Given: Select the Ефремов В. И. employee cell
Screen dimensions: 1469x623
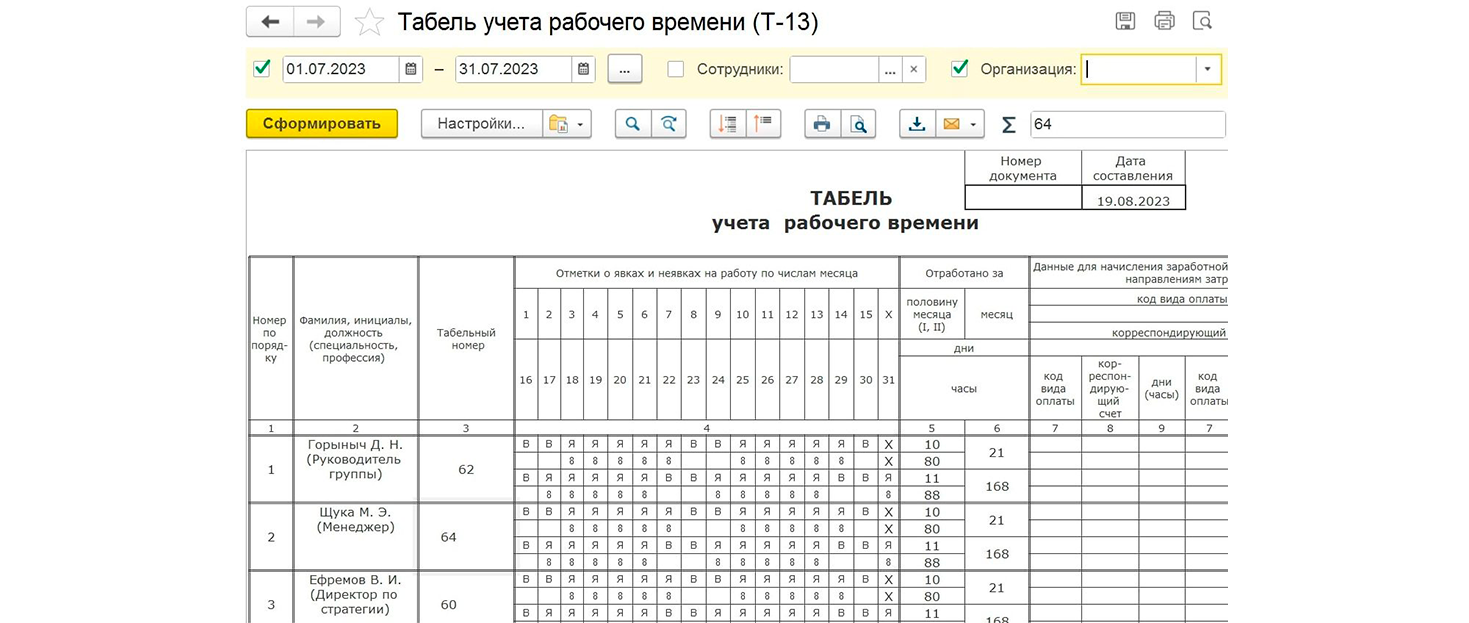Looking at the screenshot, I should click(x=355, y=597).
